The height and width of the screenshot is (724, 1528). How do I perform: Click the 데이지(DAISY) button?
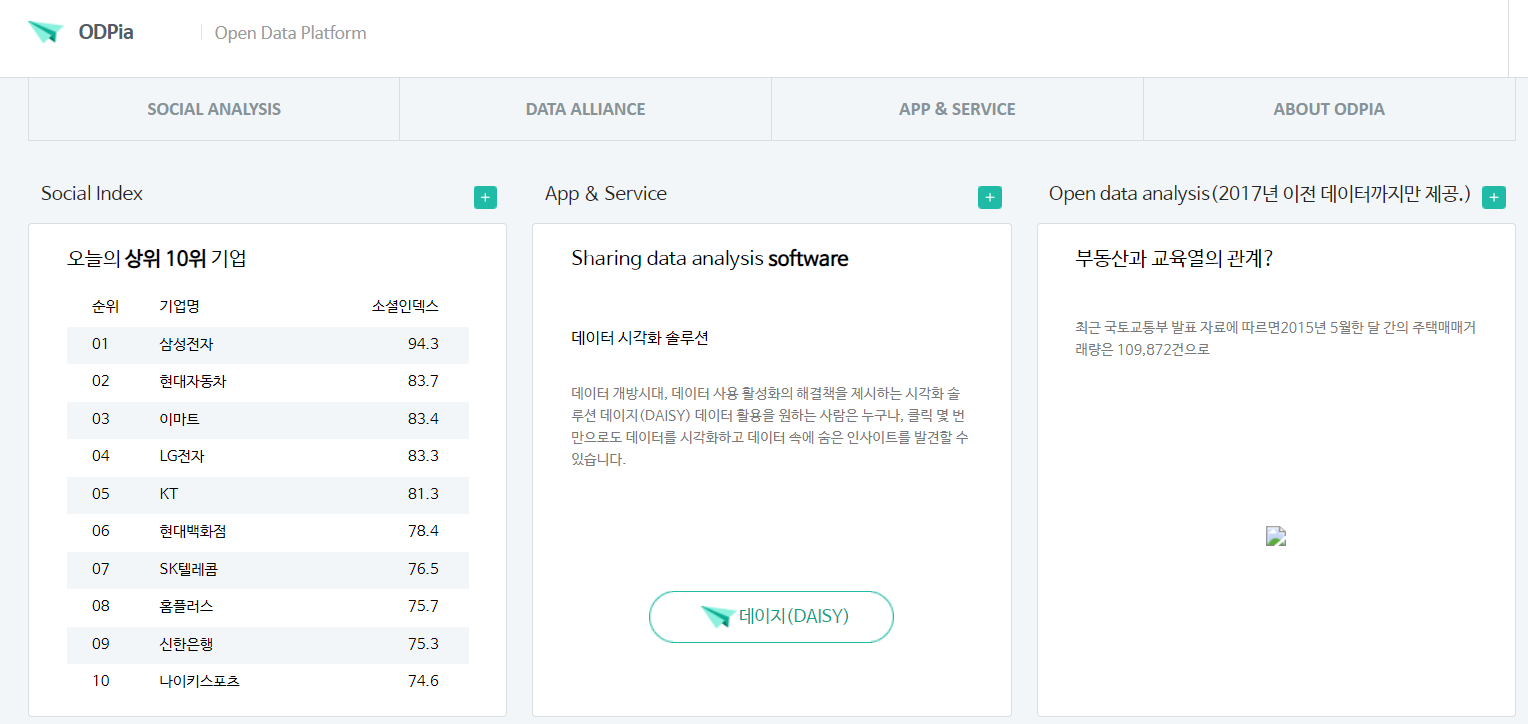[771, 616]
